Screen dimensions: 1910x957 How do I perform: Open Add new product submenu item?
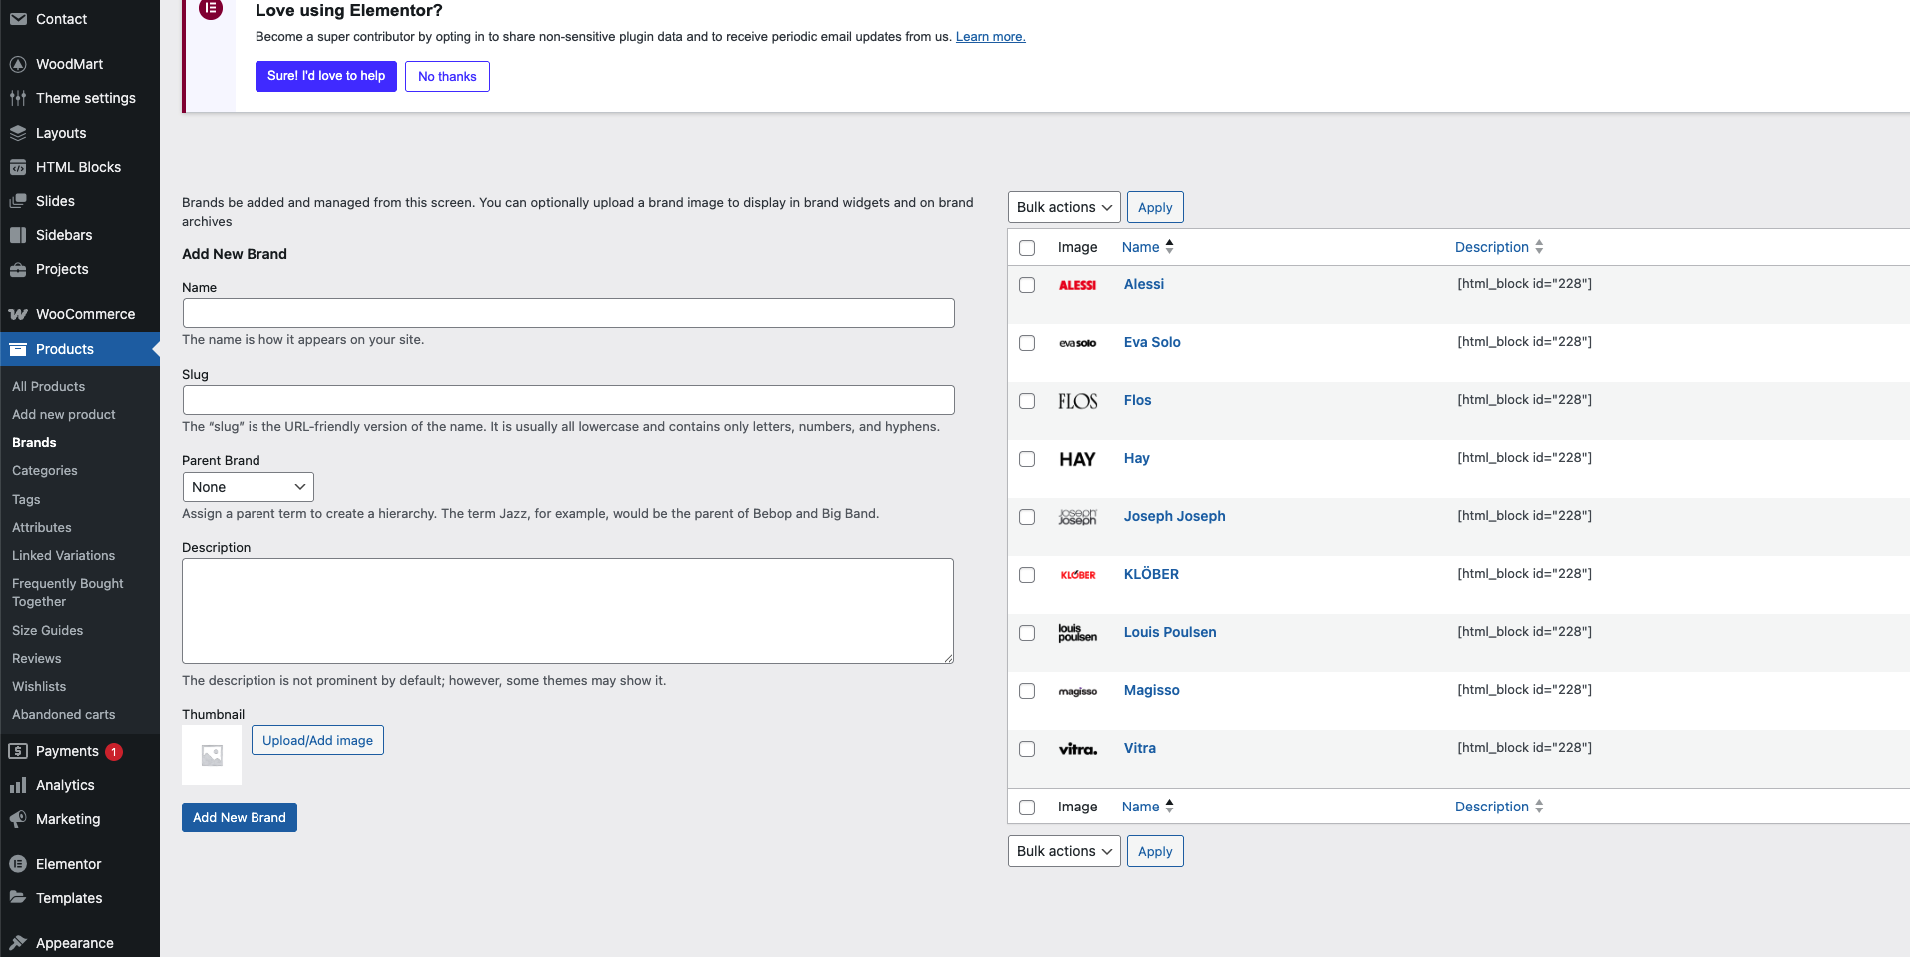pos(64,414)
